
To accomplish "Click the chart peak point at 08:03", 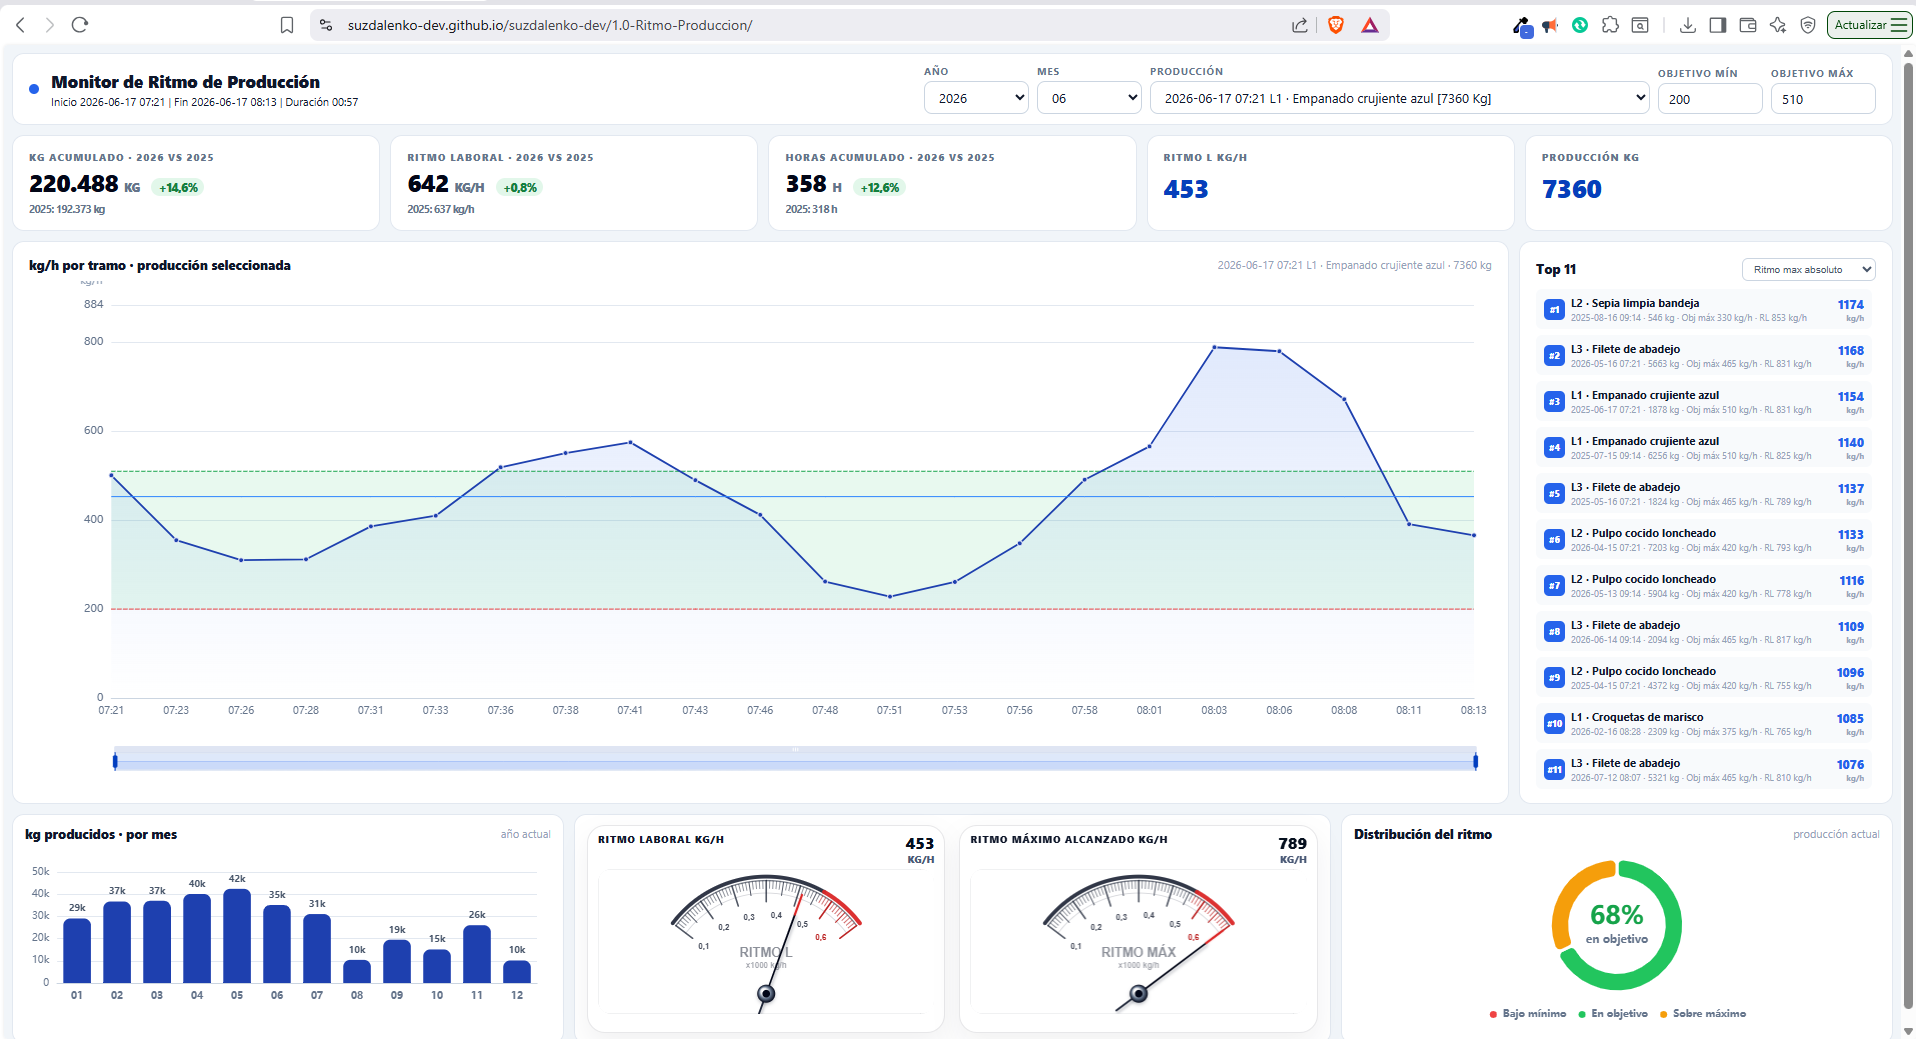I will (x=1214, y=347).
